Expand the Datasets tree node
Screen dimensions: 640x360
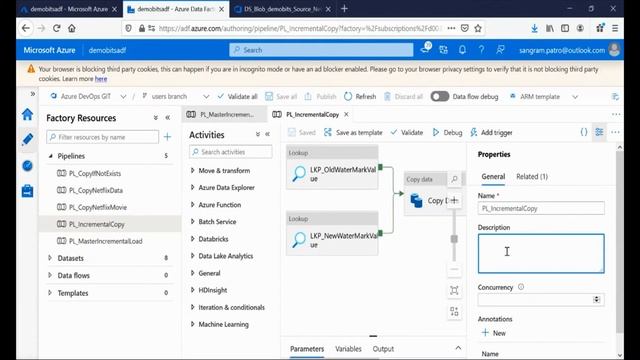click(x=50, y=258)
